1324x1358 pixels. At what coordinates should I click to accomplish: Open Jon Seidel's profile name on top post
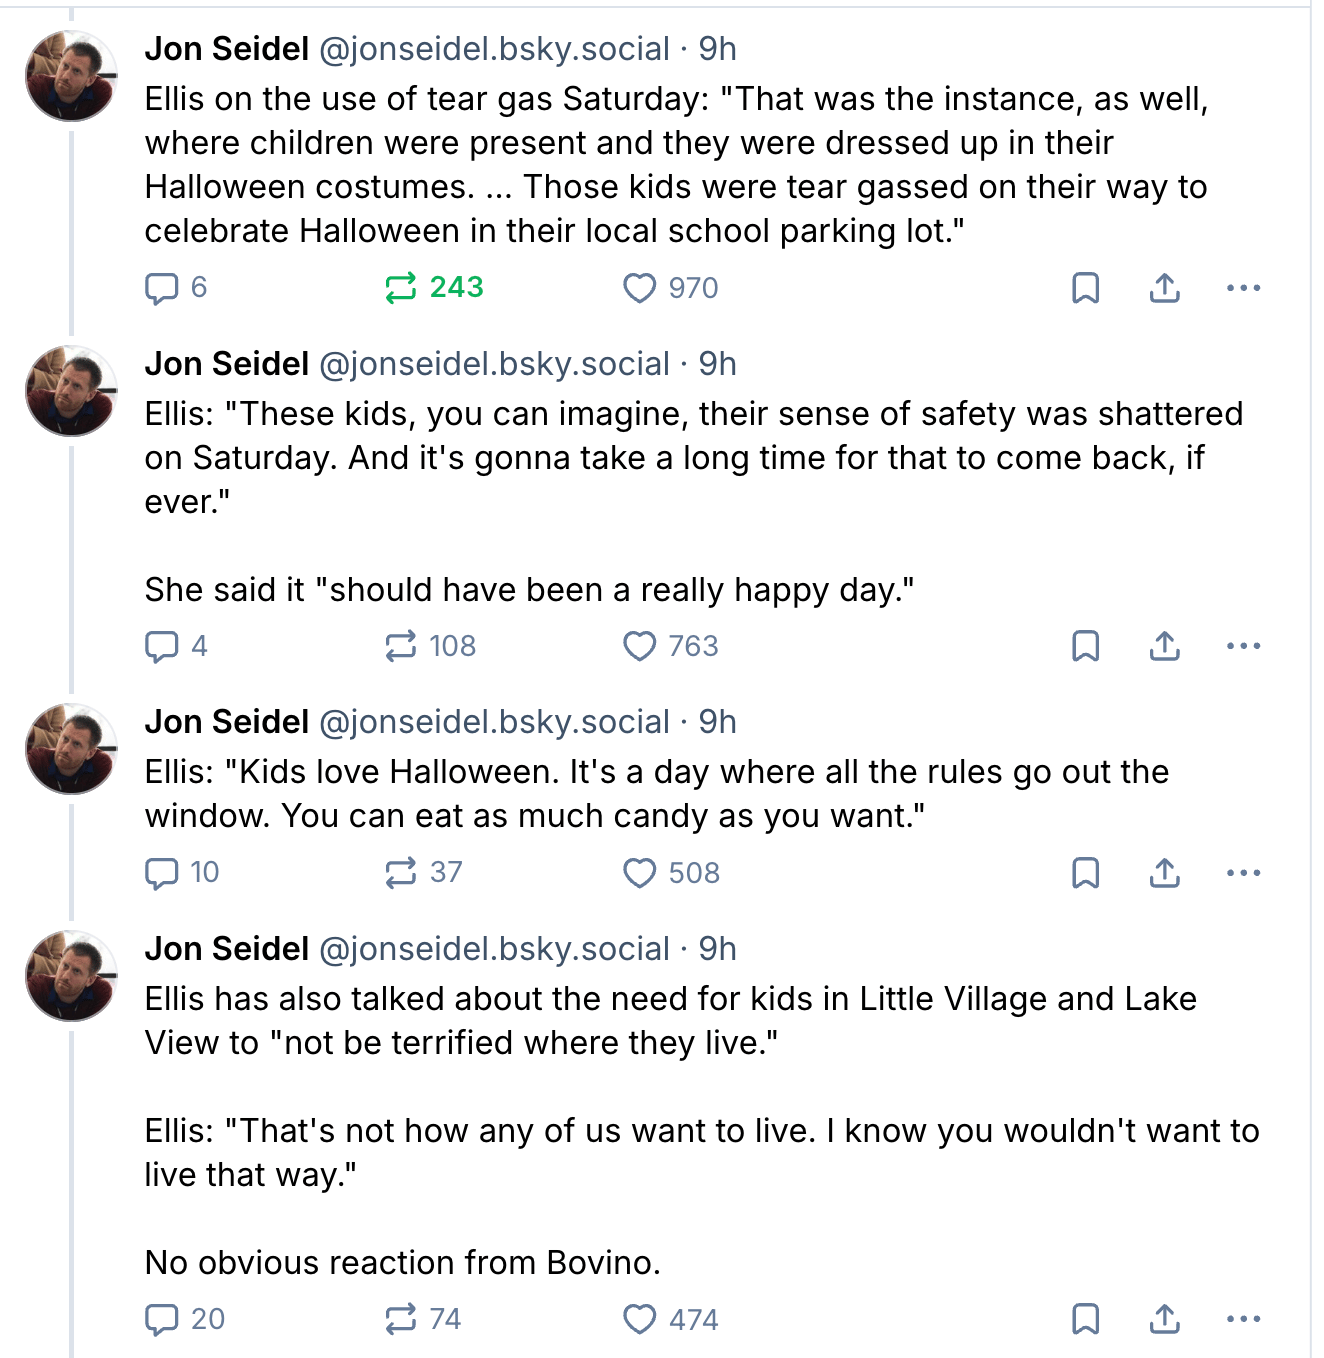(x=227, y=49)
